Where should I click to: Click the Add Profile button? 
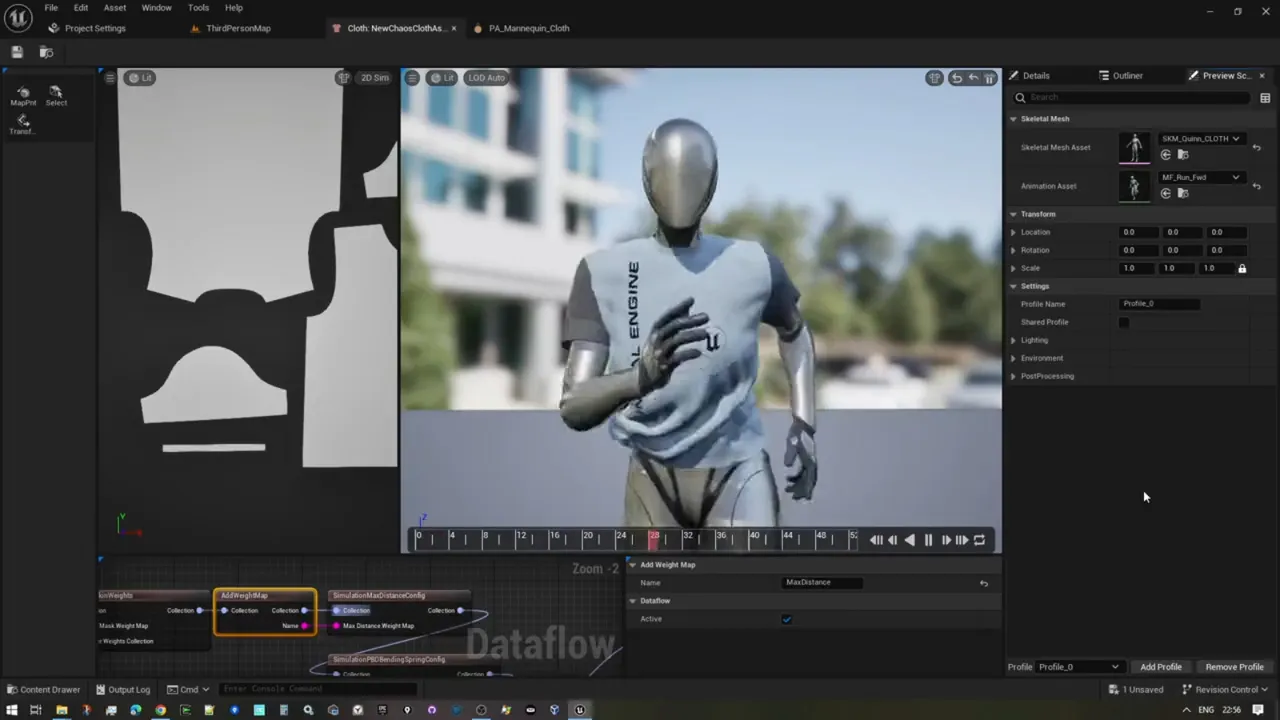click(x=1161, y=667)
